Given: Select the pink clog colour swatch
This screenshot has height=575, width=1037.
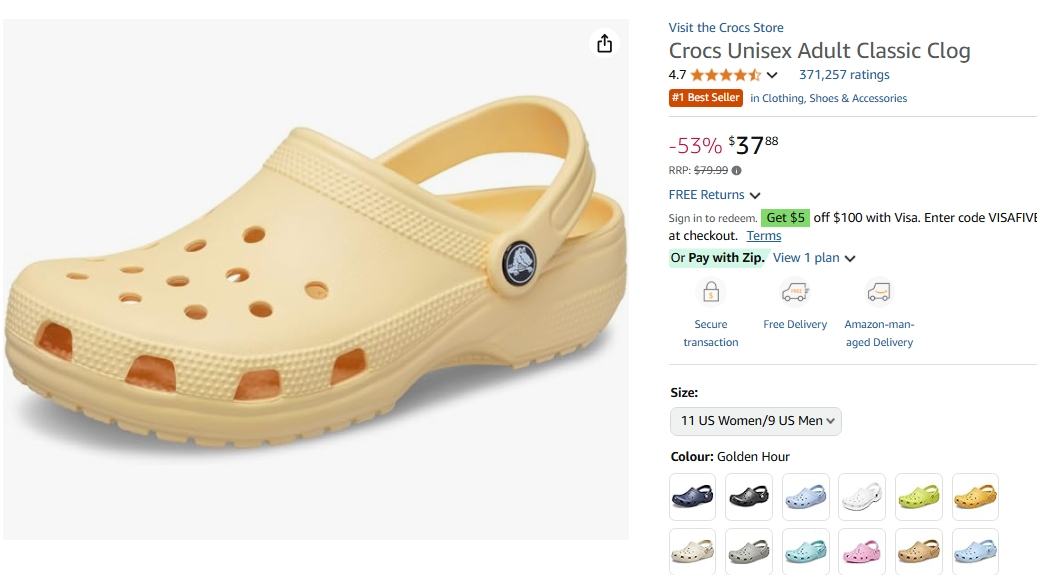Looking at the screenshot, I should coord(861,551).
